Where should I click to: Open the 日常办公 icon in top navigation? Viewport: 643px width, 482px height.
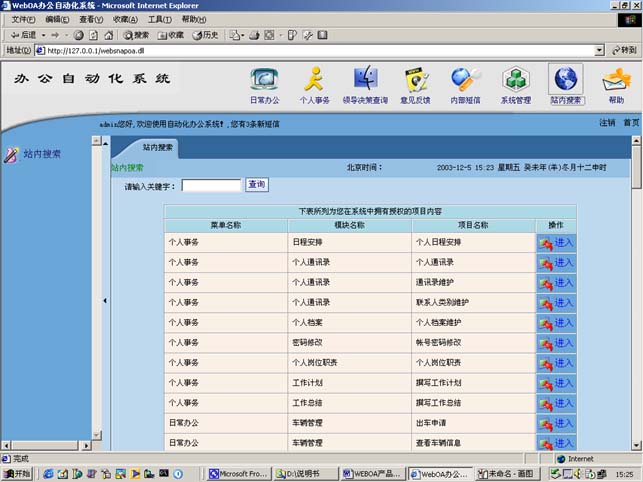point(264,80)
